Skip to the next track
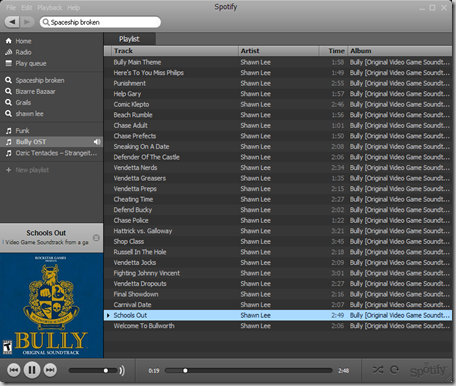456x386 pixels. [x=50, y=370]
